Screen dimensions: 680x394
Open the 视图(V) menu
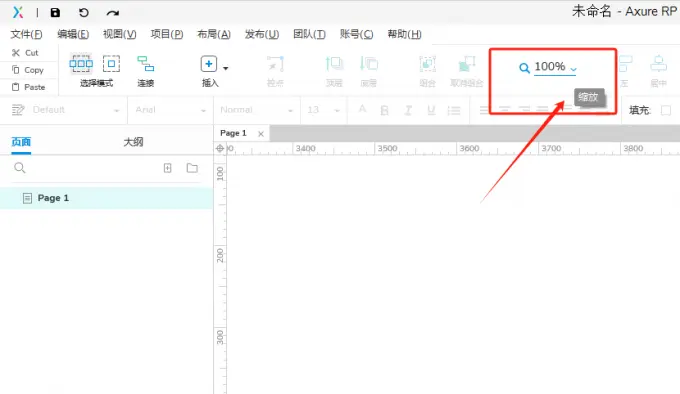119,34
